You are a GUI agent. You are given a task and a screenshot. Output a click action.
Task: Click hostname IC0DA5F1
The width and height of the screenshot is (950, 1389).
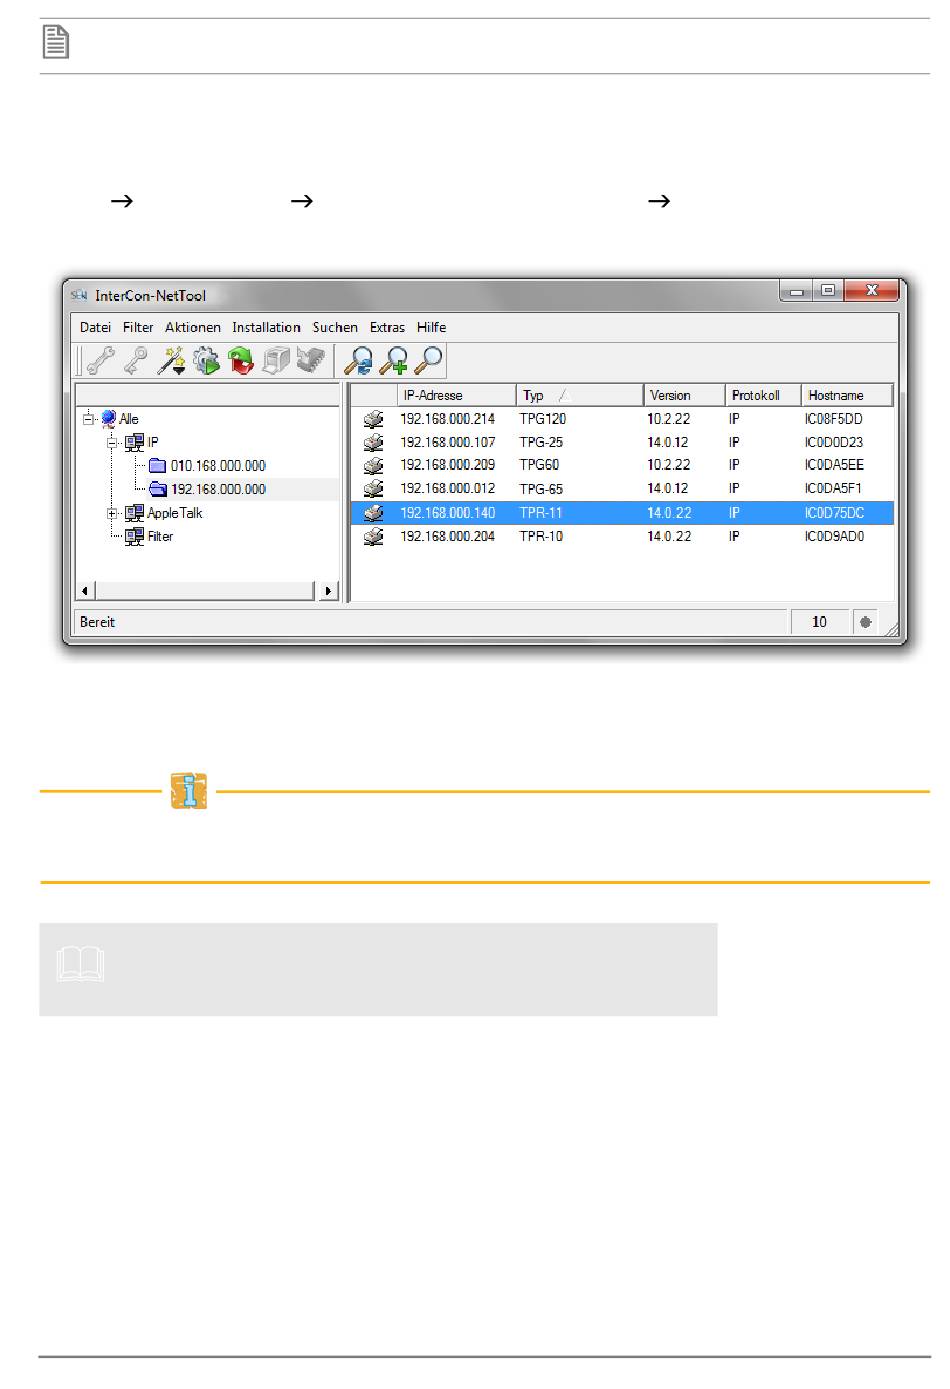click(x=833, y=489)
